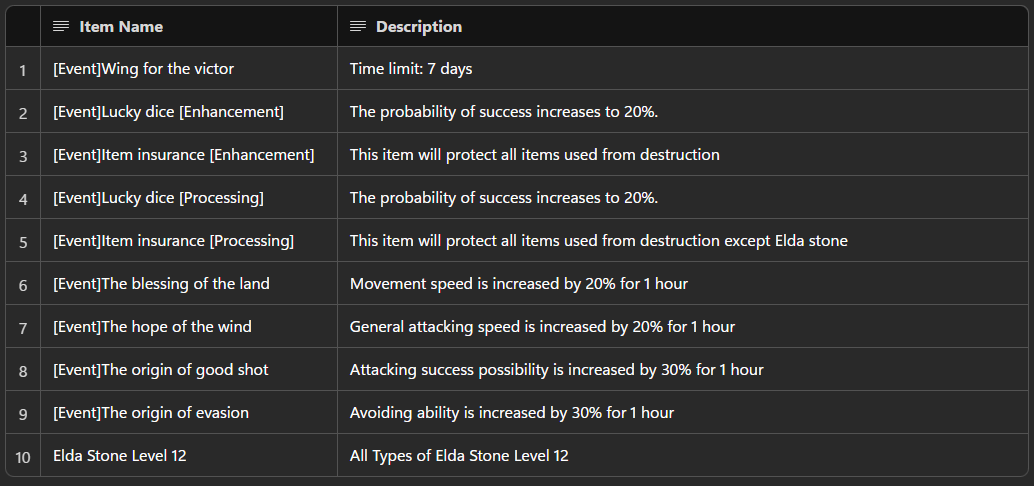1034x486 pixels.
Task: Click the text-type icon beside Description
Action: point(357,26)
